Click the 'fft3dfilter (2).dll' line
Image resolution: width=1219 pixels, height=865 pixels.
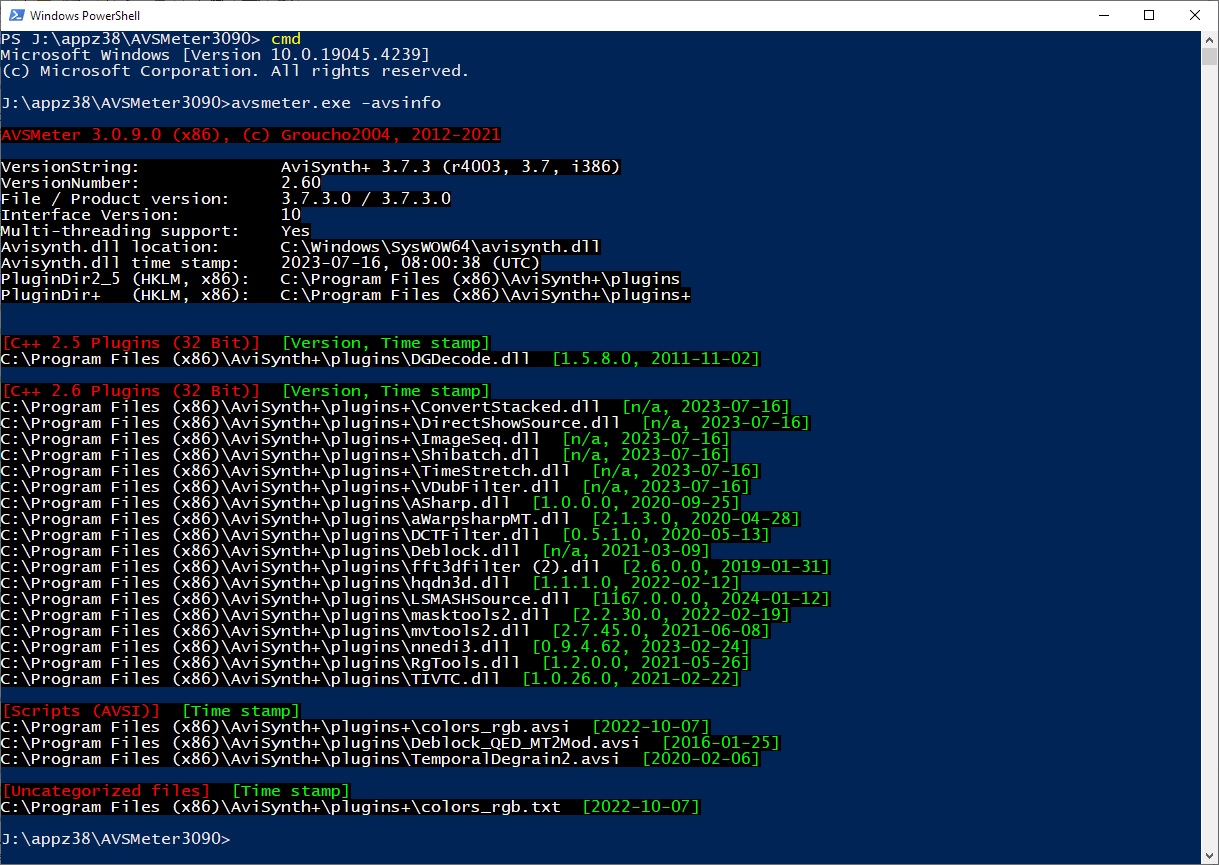(416, 567)
